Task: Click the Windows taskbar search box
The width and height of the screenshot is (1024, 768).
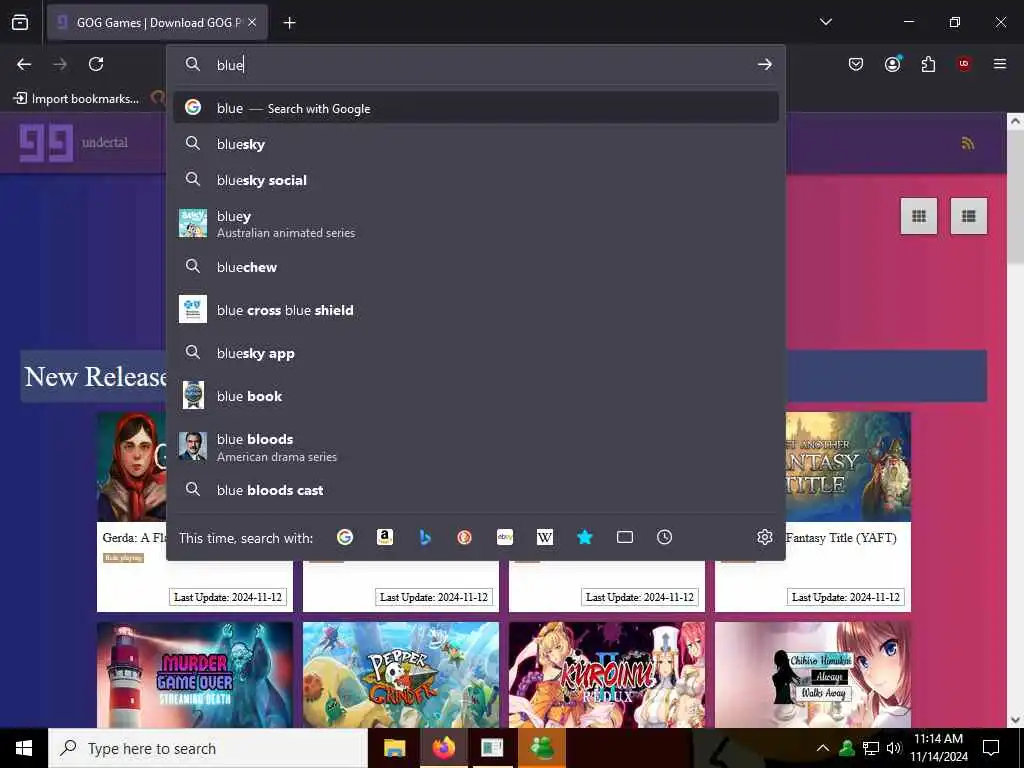Action: [208, 748]
